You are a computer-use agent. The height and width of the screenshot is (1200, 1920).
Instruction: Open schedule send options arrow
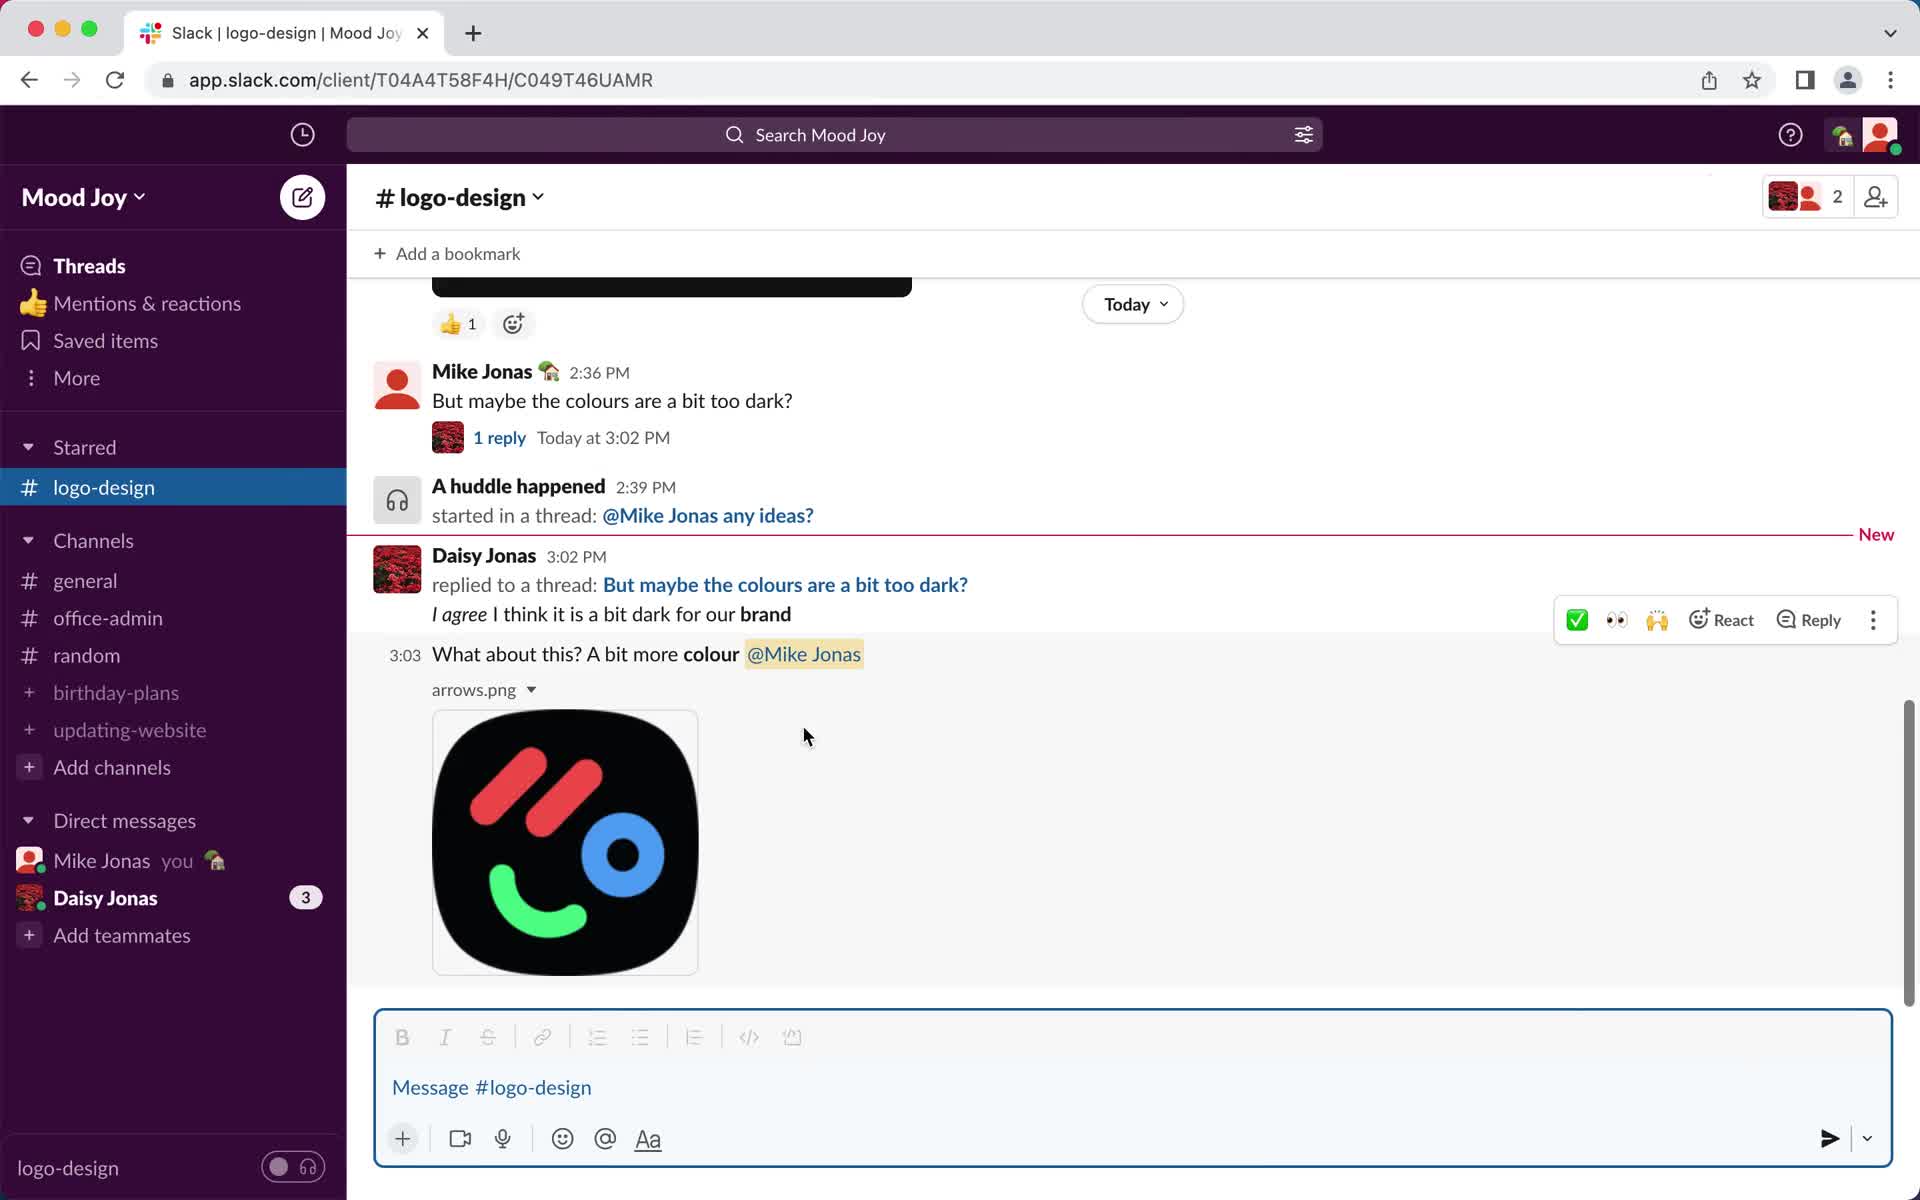click(1867, 1138)
